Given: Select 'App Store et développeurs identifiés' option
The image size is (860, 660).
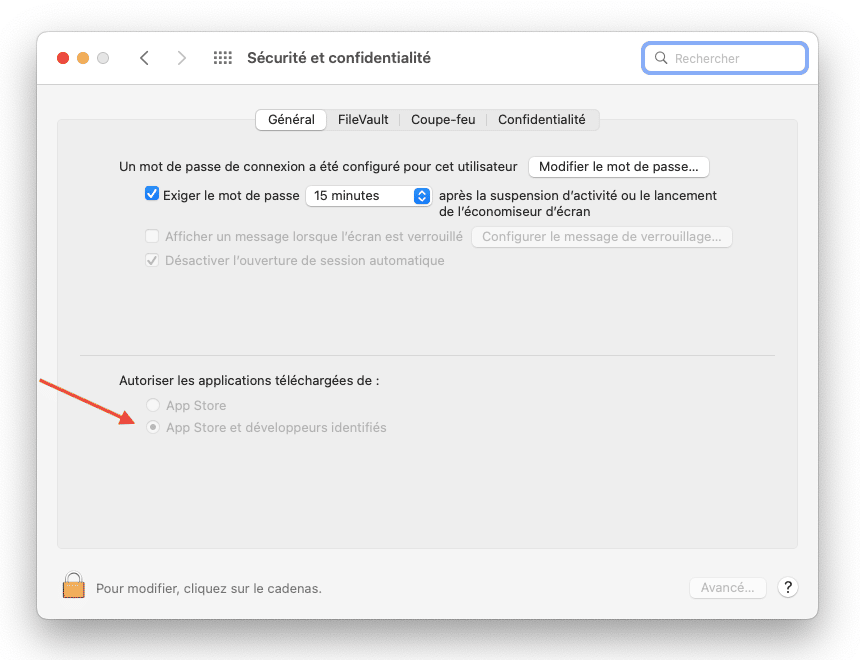Looking at the screenshot, I should click(x=153, y=427).
